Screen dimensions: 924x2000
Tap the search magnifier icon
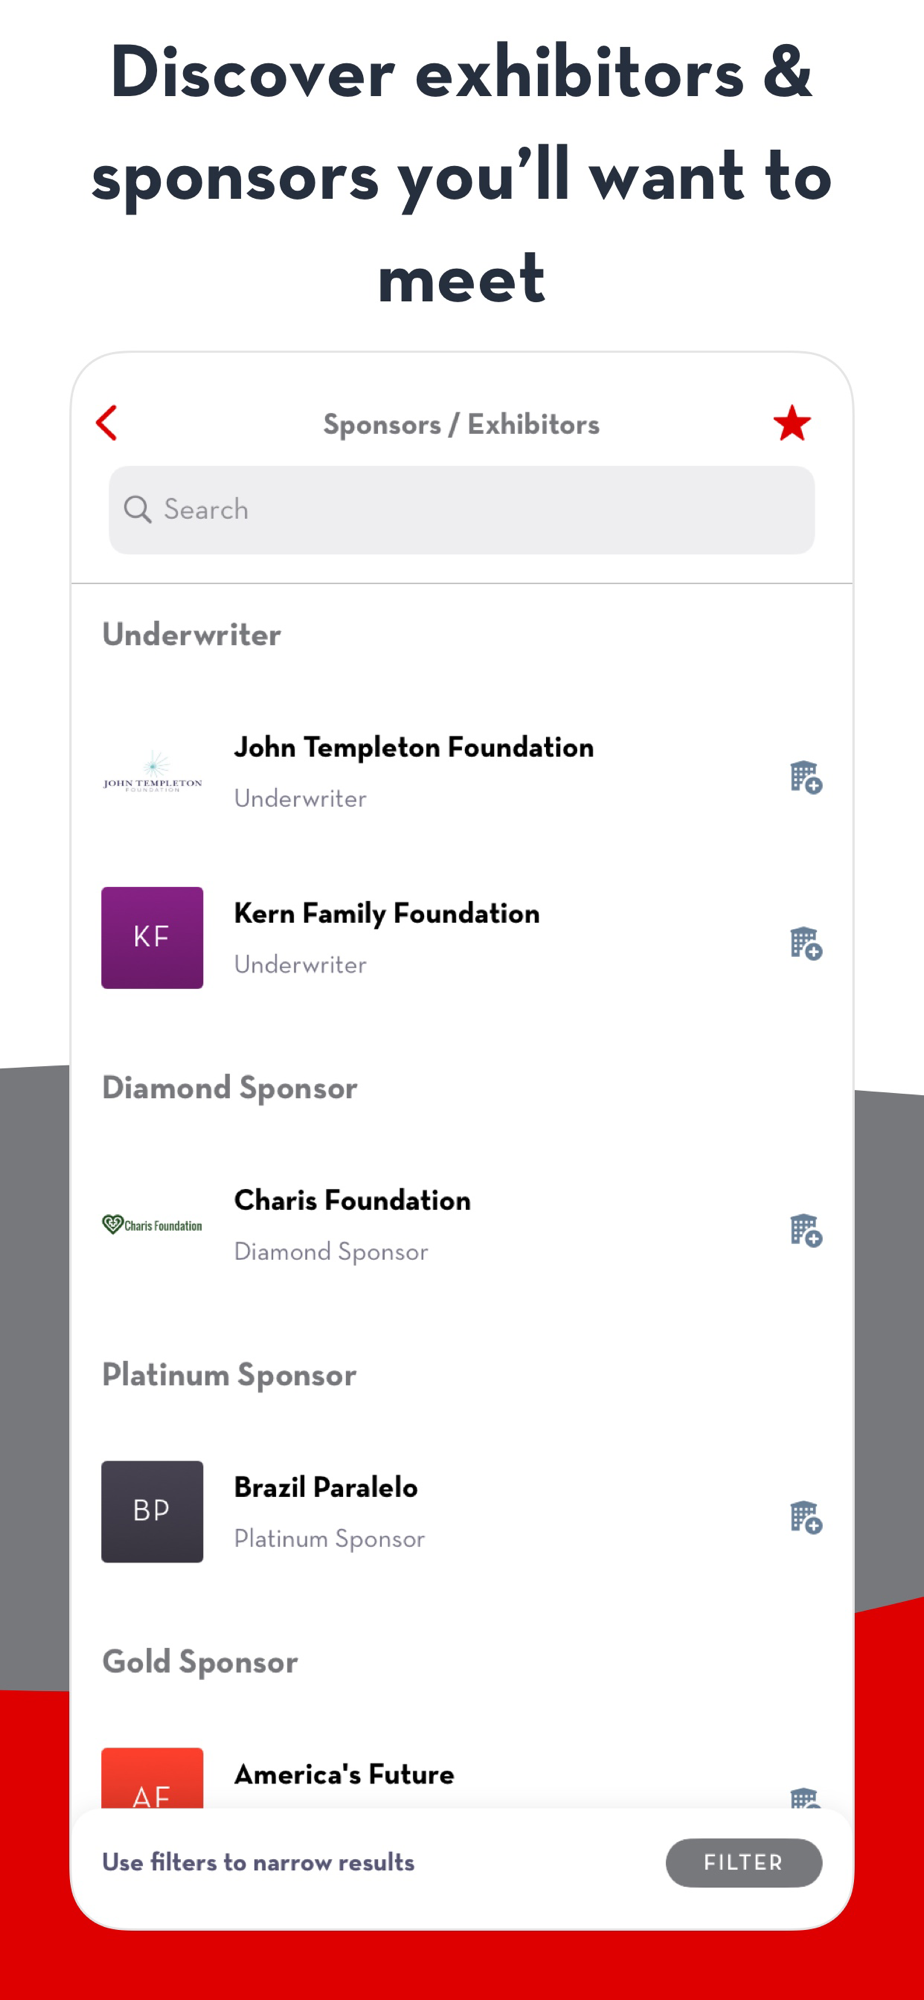coord(137,509)
